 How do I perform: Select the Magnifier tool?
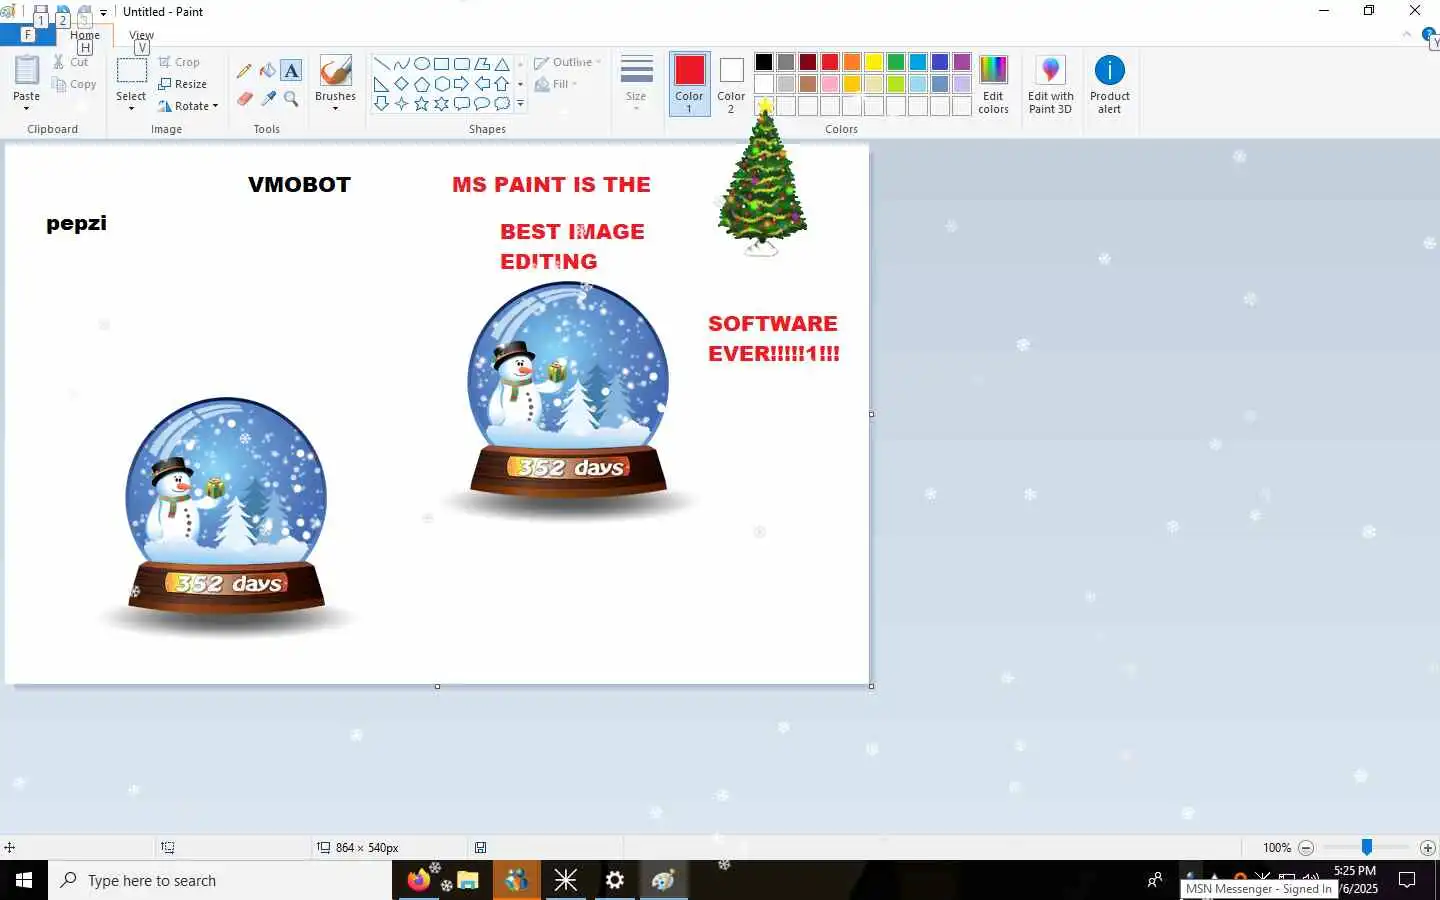tap(291, 98)
